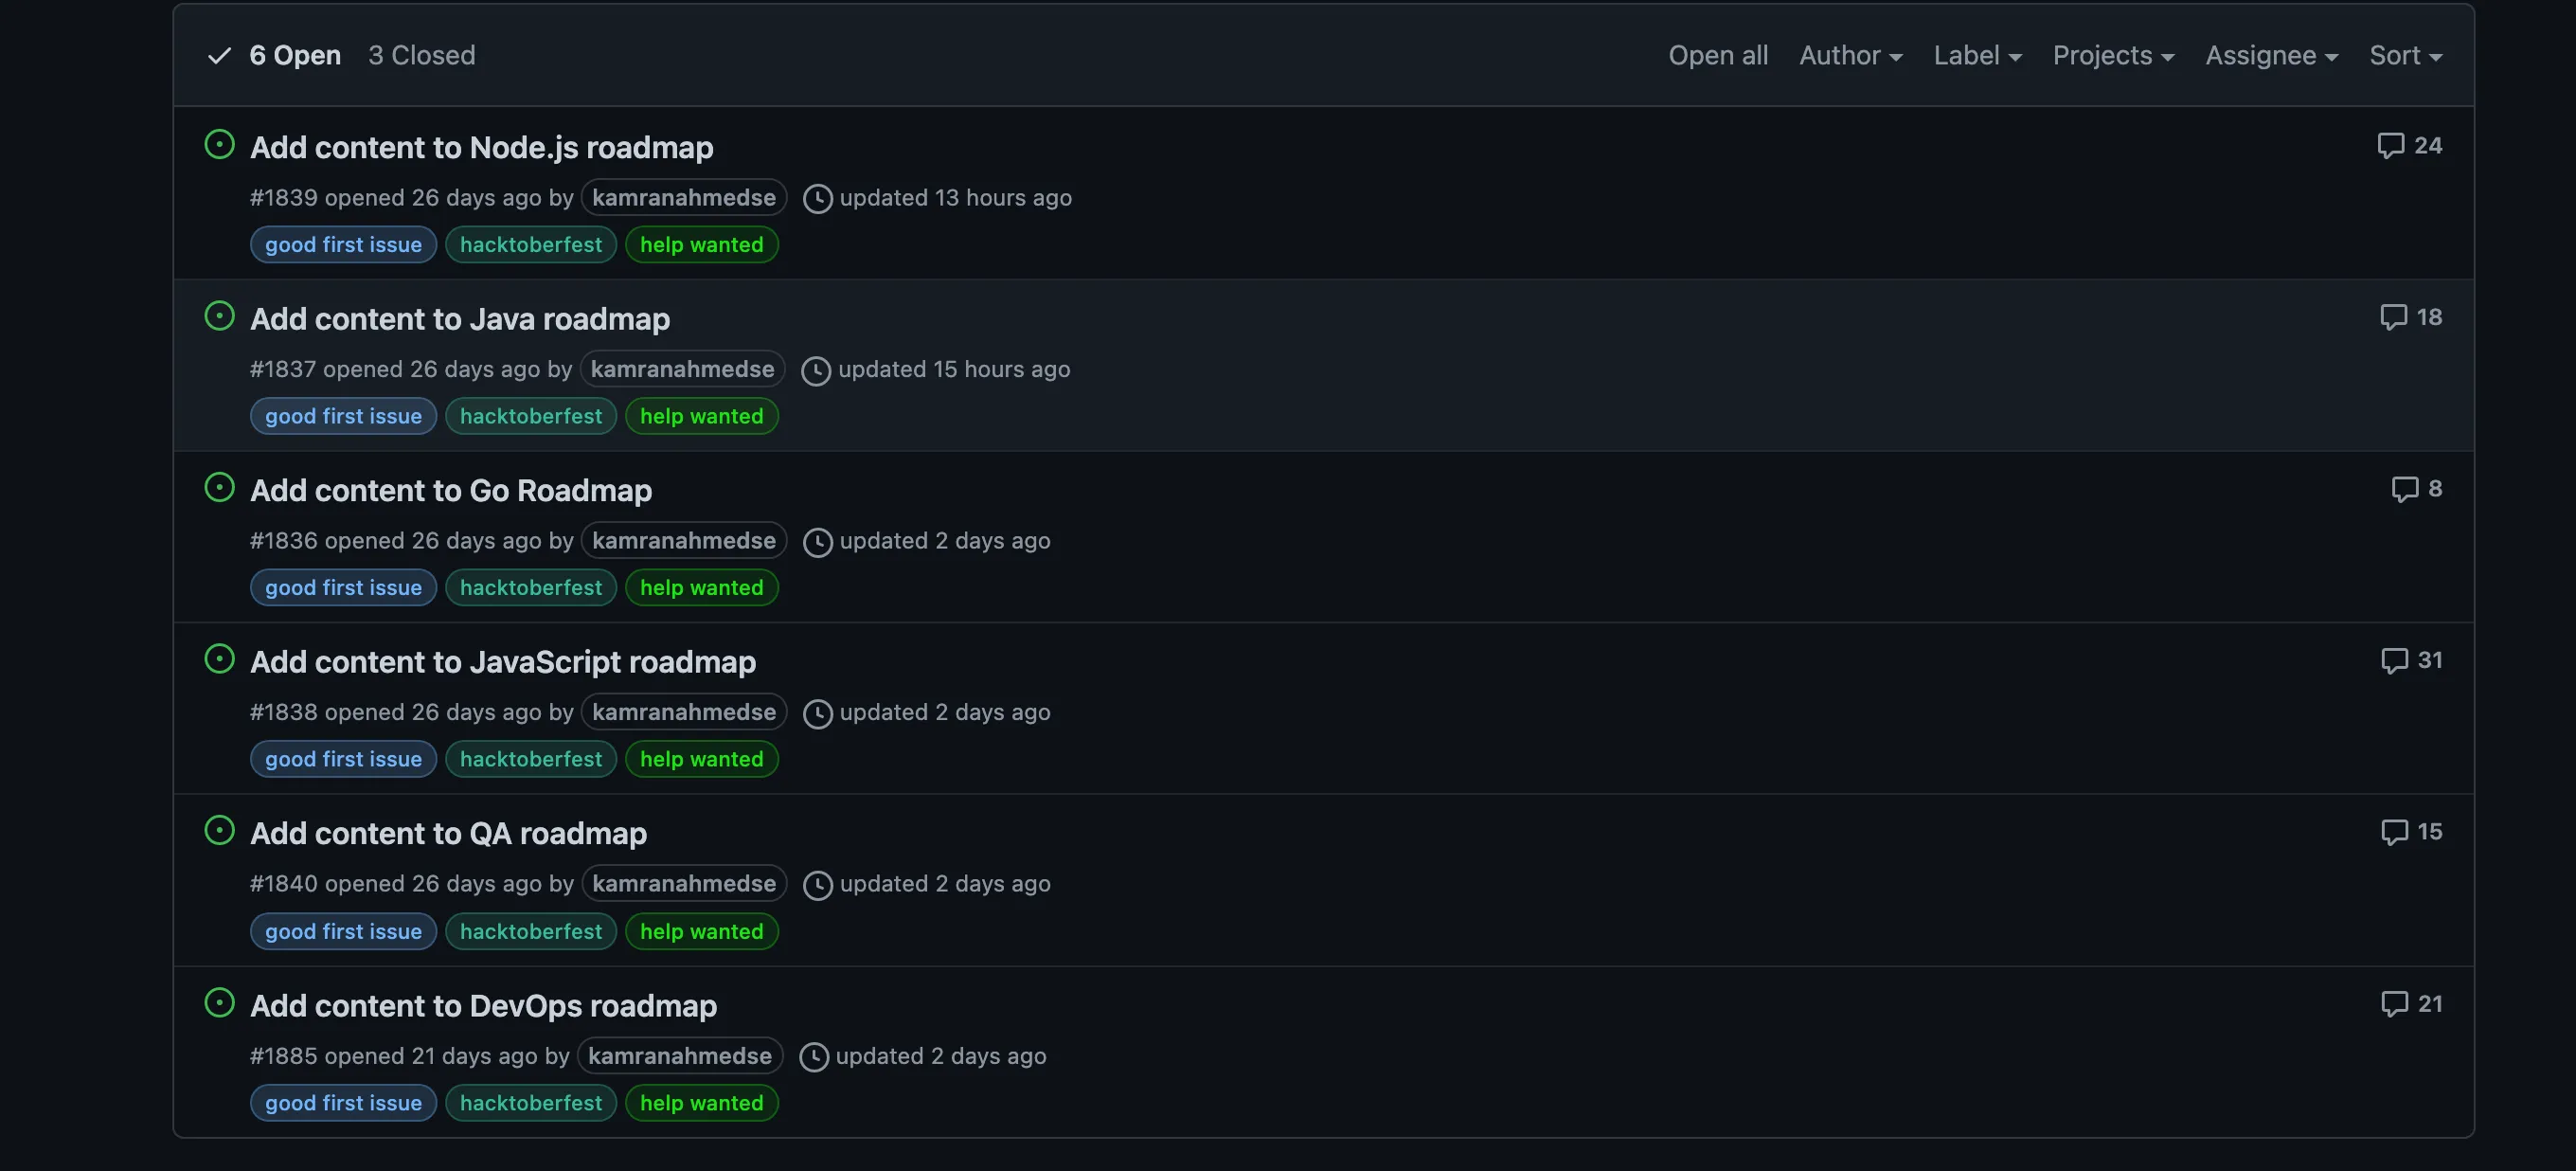The width and height of the screenshot is (2576, 1171).
Task: Open the Sort dropdown
Action: tap(2406, 55)
